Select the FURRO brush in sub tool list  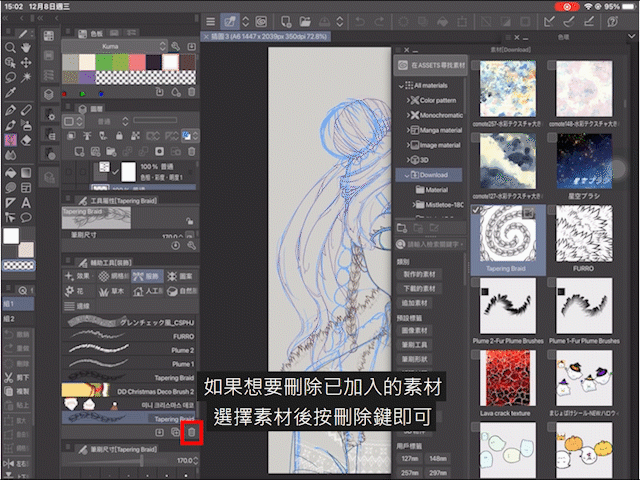pyautogui.click(x=129, y=336)
